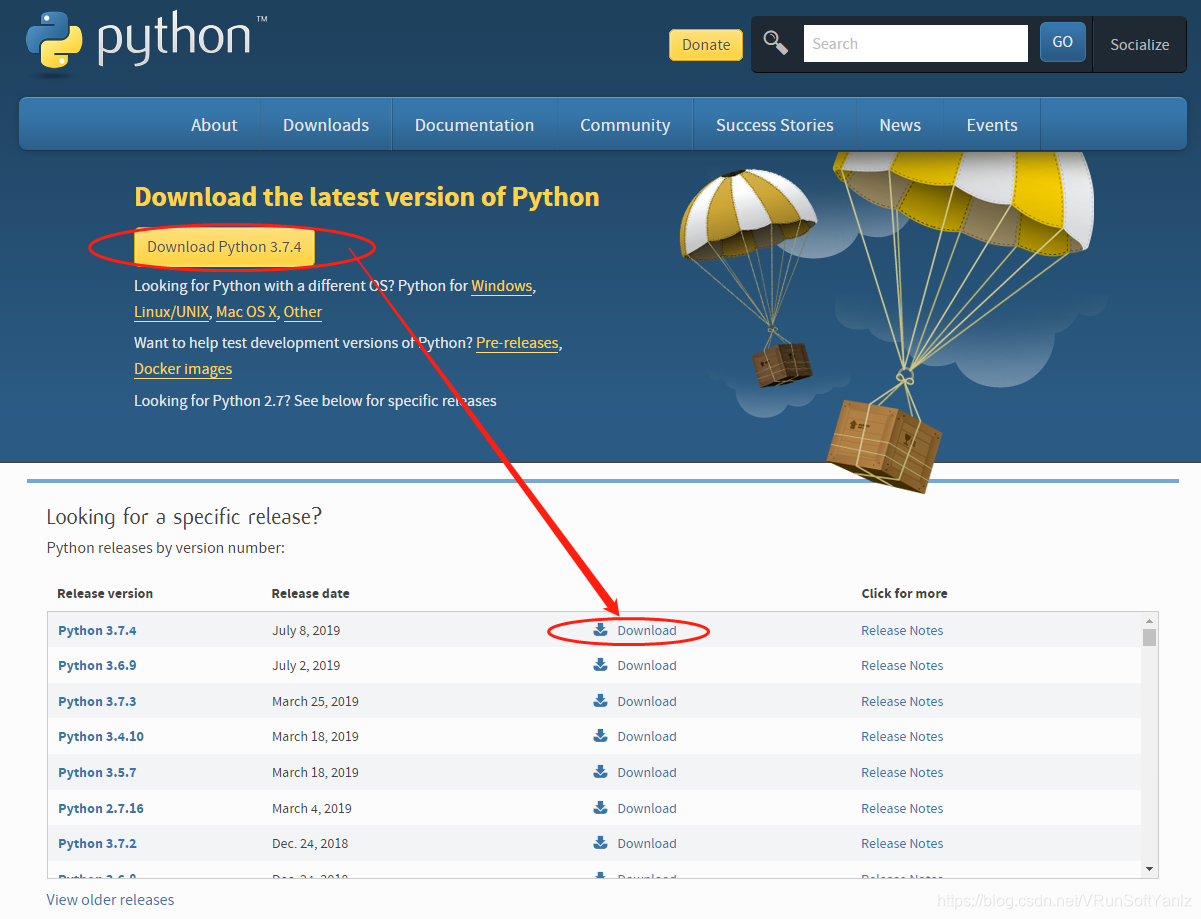Open Release Notes for Python 3.7.3

pyautogui.click(x=902, y=701)
